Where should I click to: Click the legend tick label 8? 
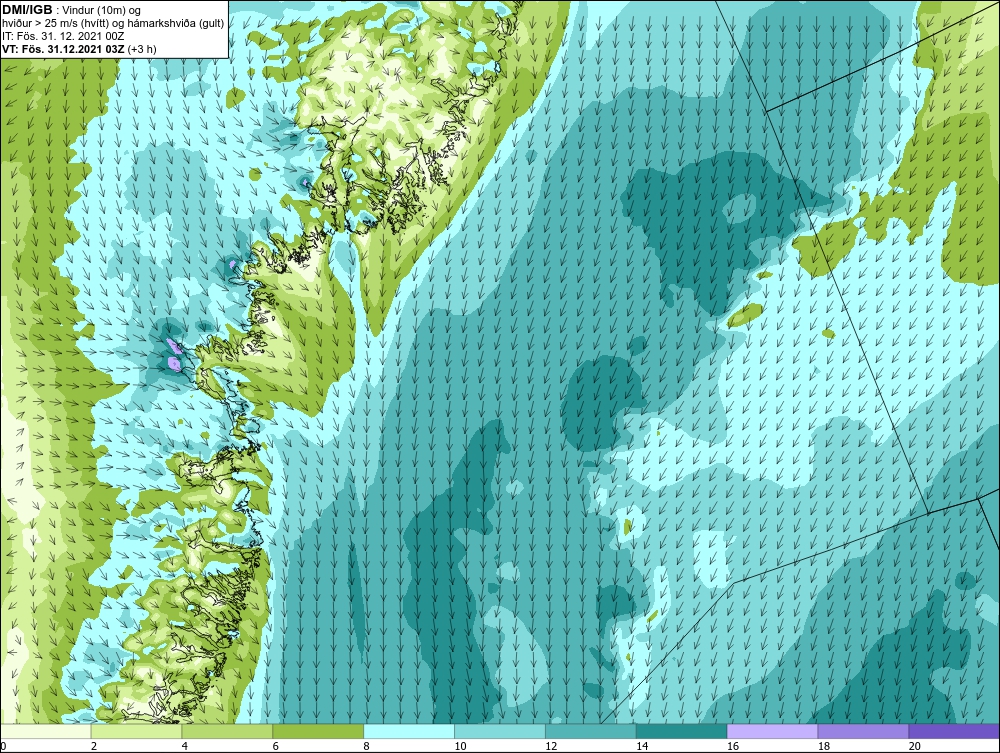click(x=367, y=746)
